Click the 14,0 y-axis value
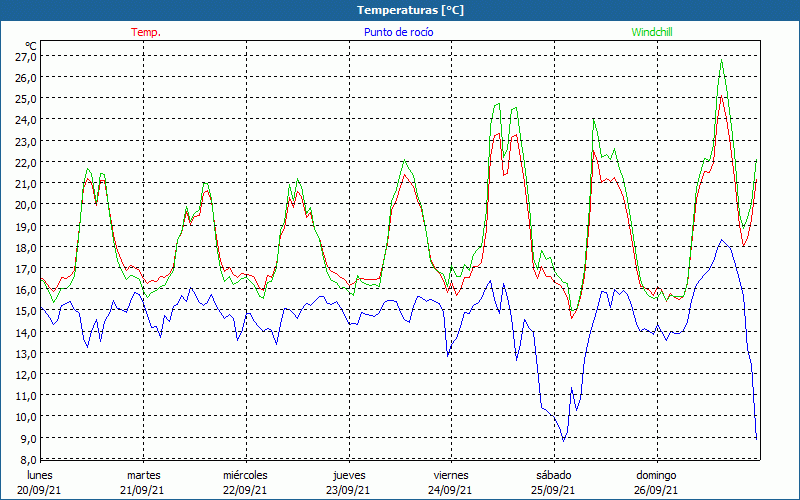This screenshot has width=800, height=500. [26, 332]
